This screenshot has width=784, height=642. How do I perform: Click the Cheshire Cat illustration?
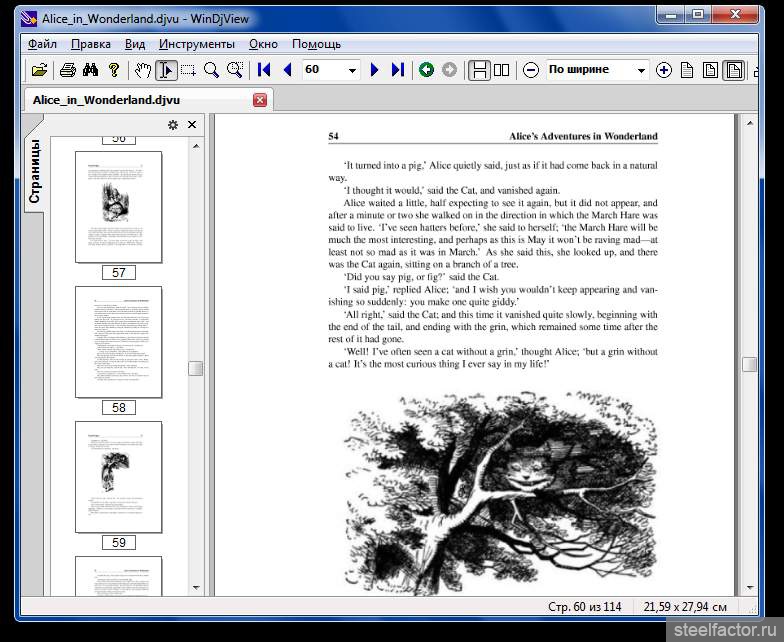500,493
